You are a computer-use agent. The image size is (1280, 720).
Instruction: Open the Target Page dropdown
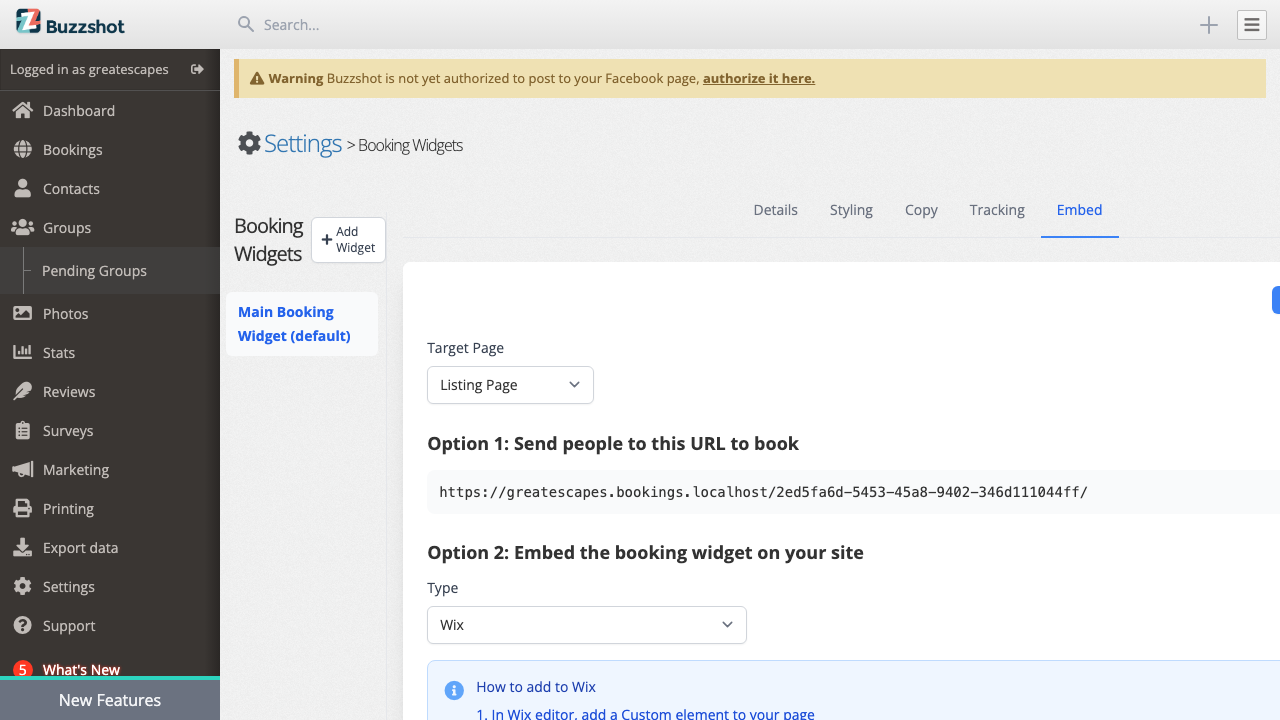510,385
